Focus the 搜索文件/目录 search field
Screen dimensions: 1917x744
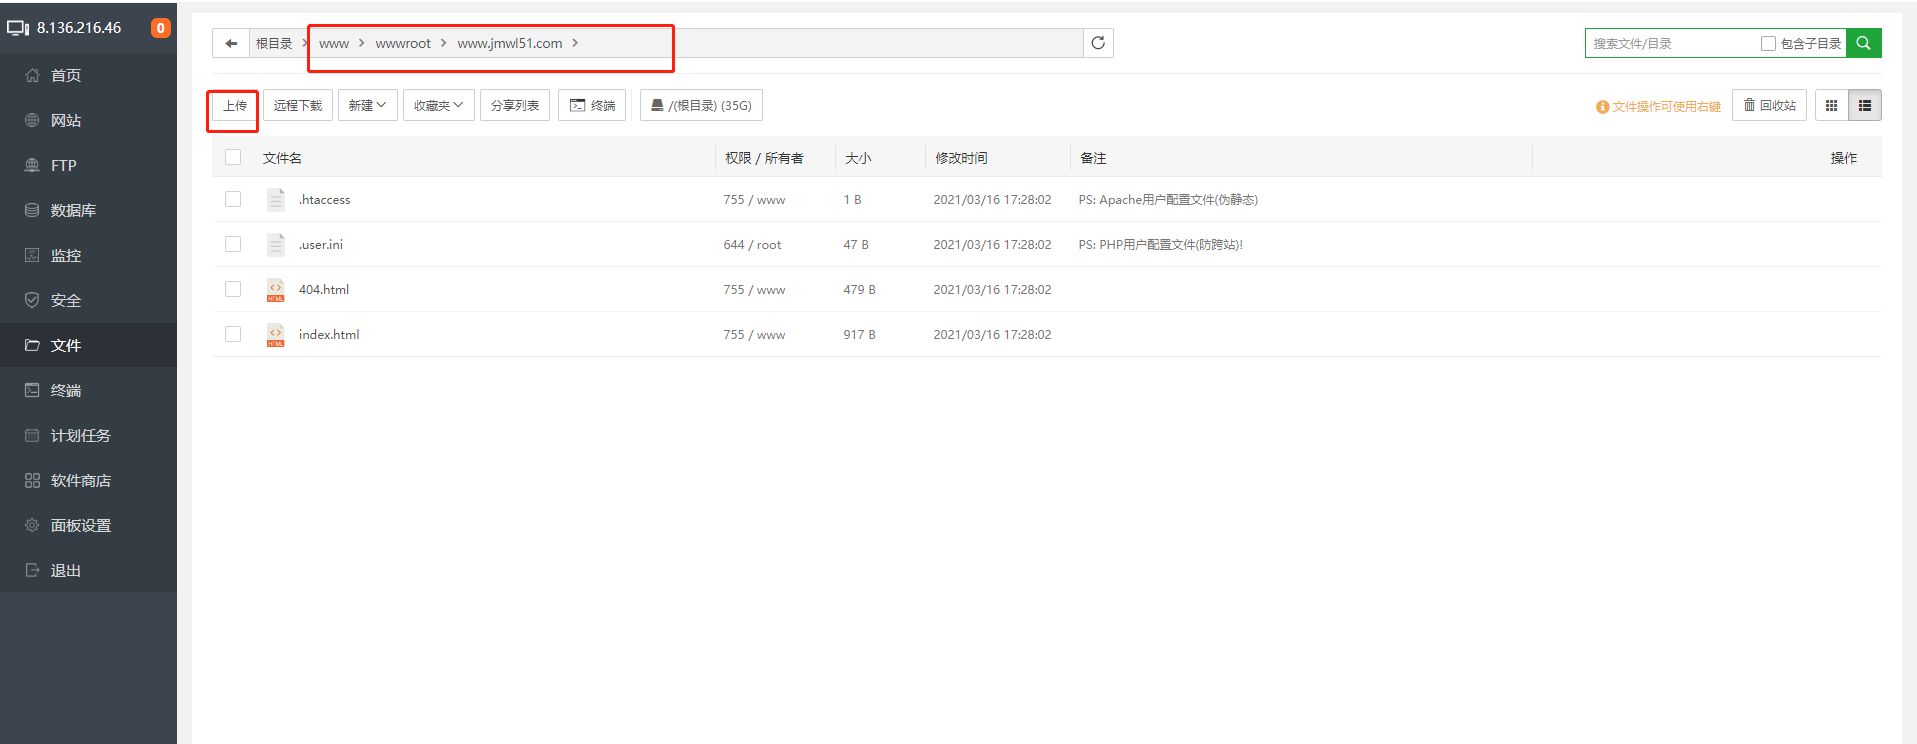pos(1672,43)
